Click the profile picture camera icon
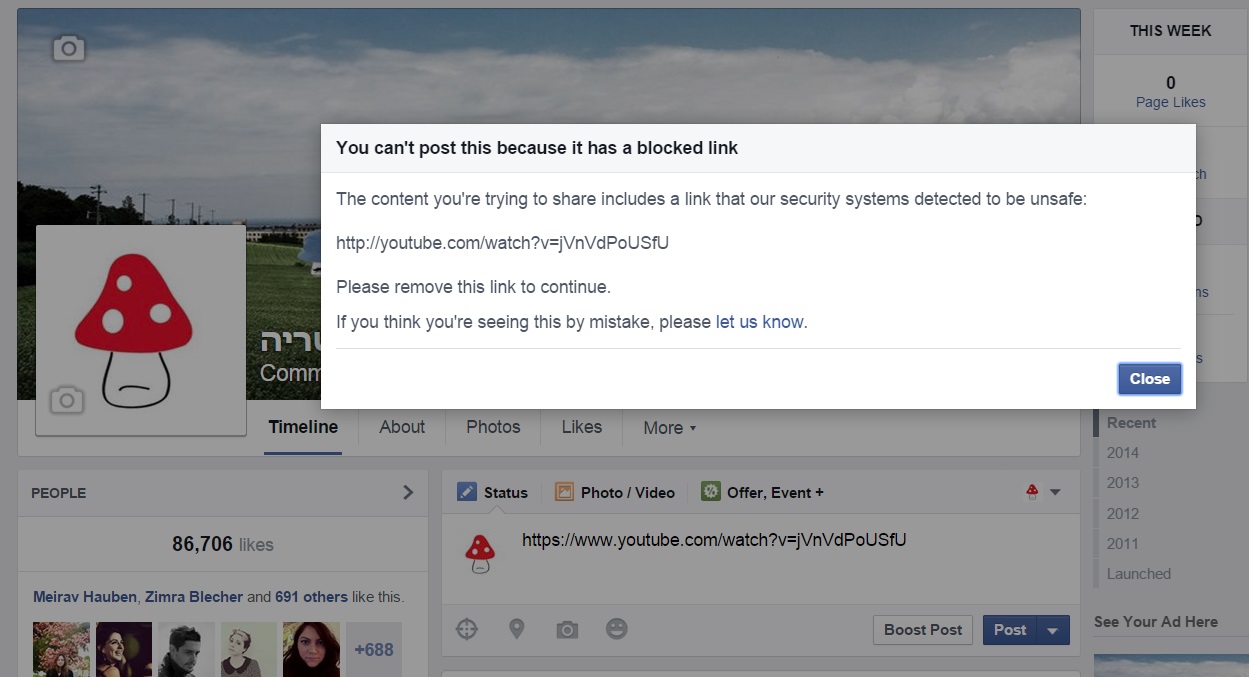Screen dimensions: 1249x677 (x=66, y=401)
